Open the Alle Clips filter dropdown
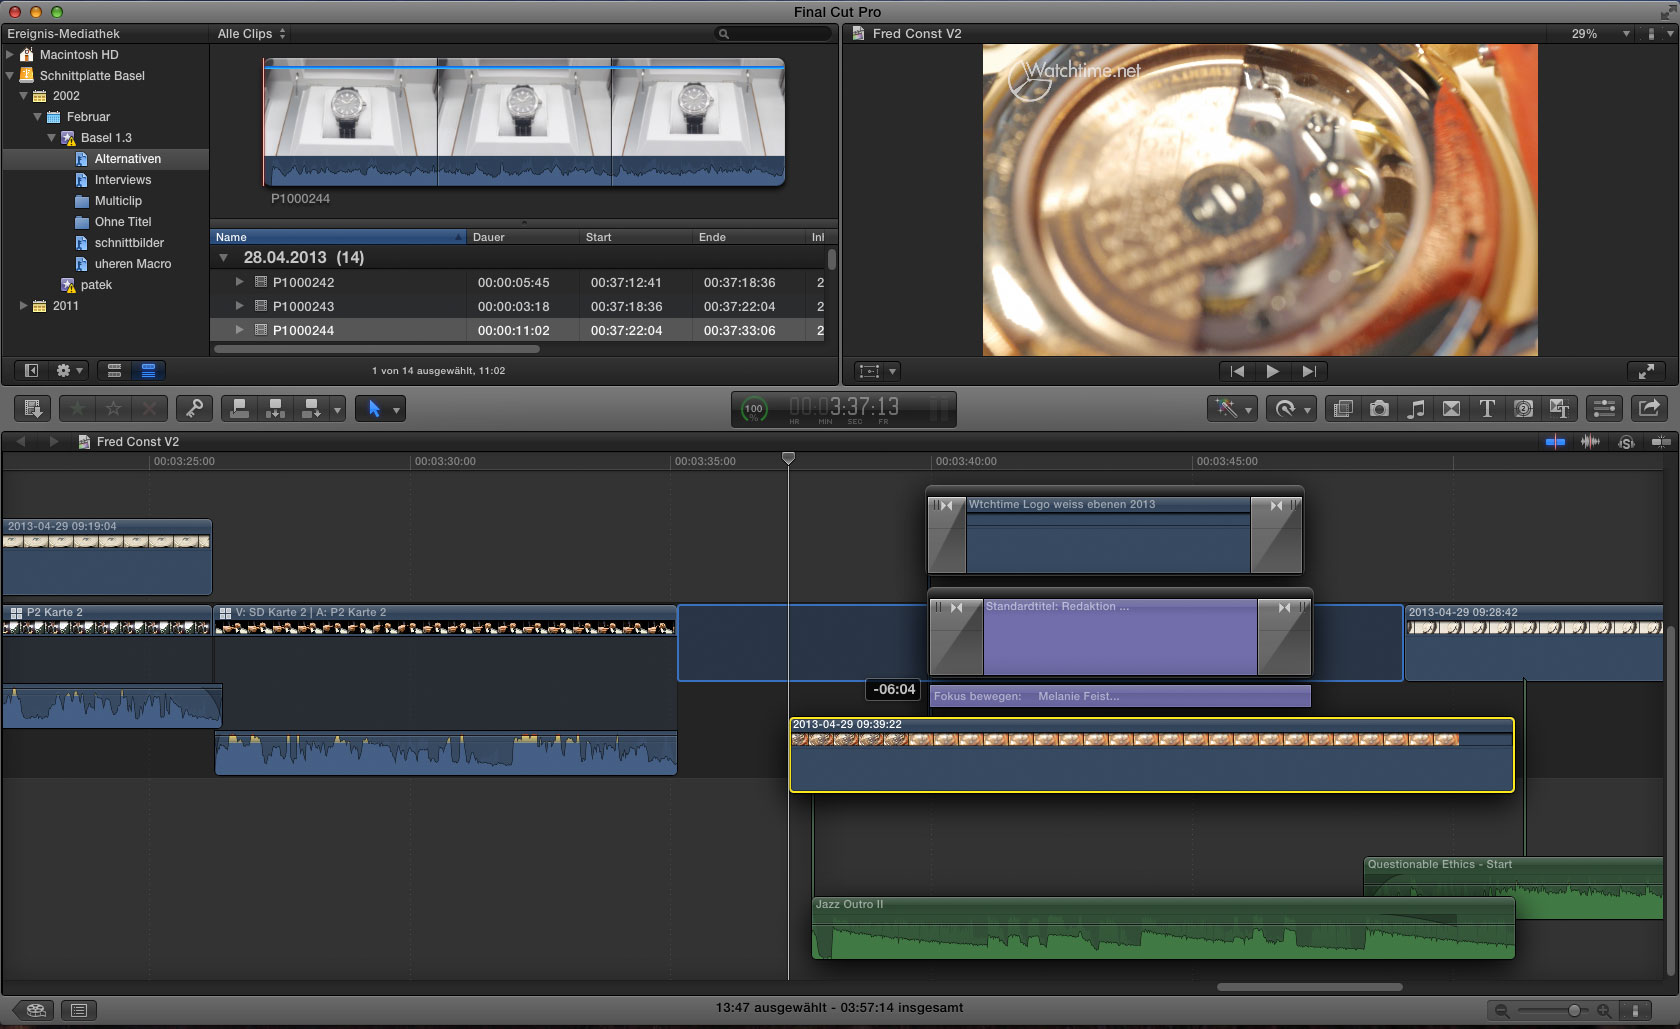Viewport: 1680px width, 1029px height. [x=252, y=34]
